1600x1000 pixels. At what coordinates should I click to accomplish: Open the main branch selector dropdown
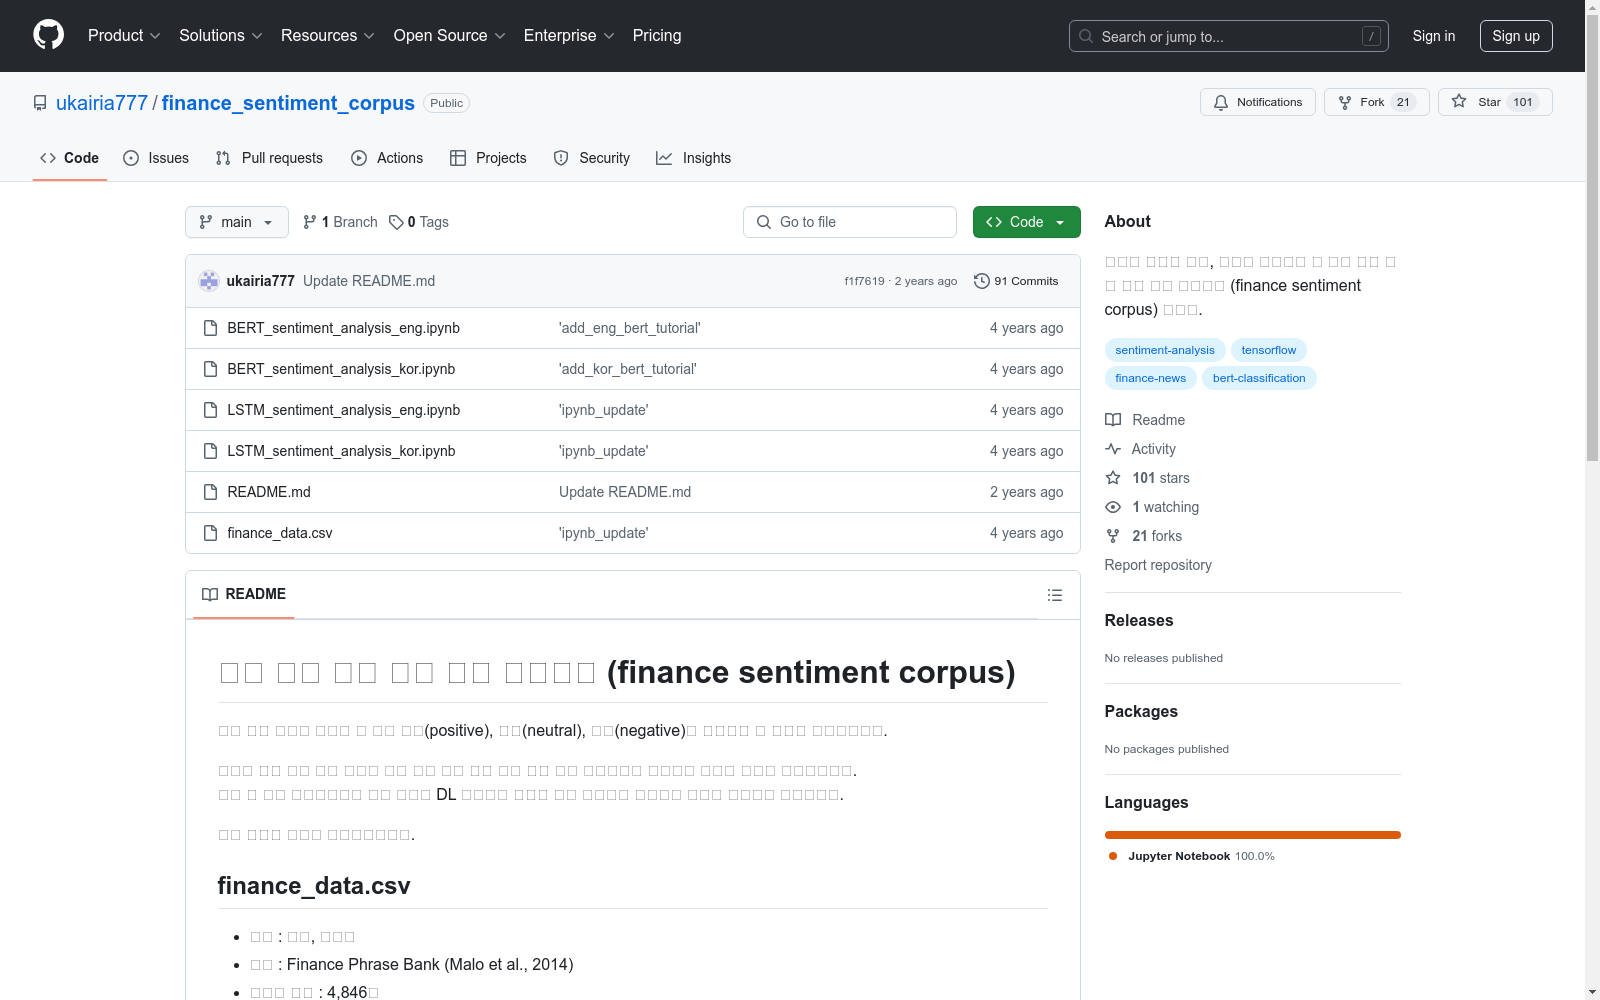[237, 222]
